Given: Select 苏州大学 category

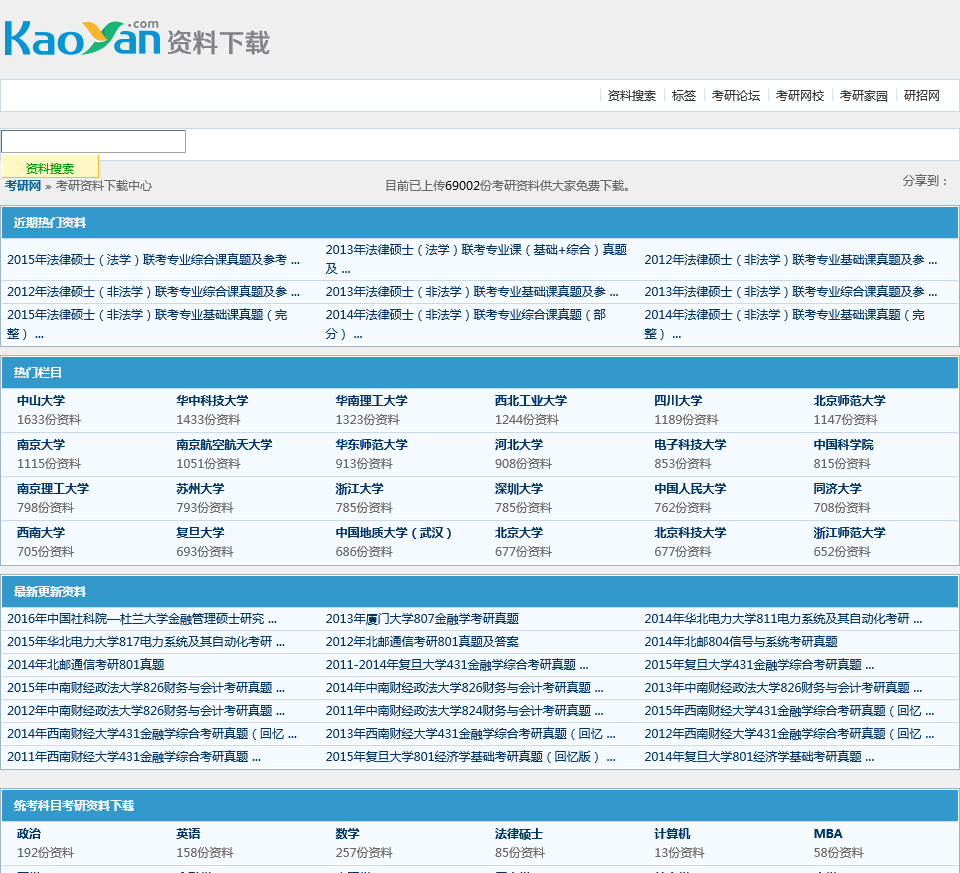Looking at the screenshot, I should coord(200,489).
